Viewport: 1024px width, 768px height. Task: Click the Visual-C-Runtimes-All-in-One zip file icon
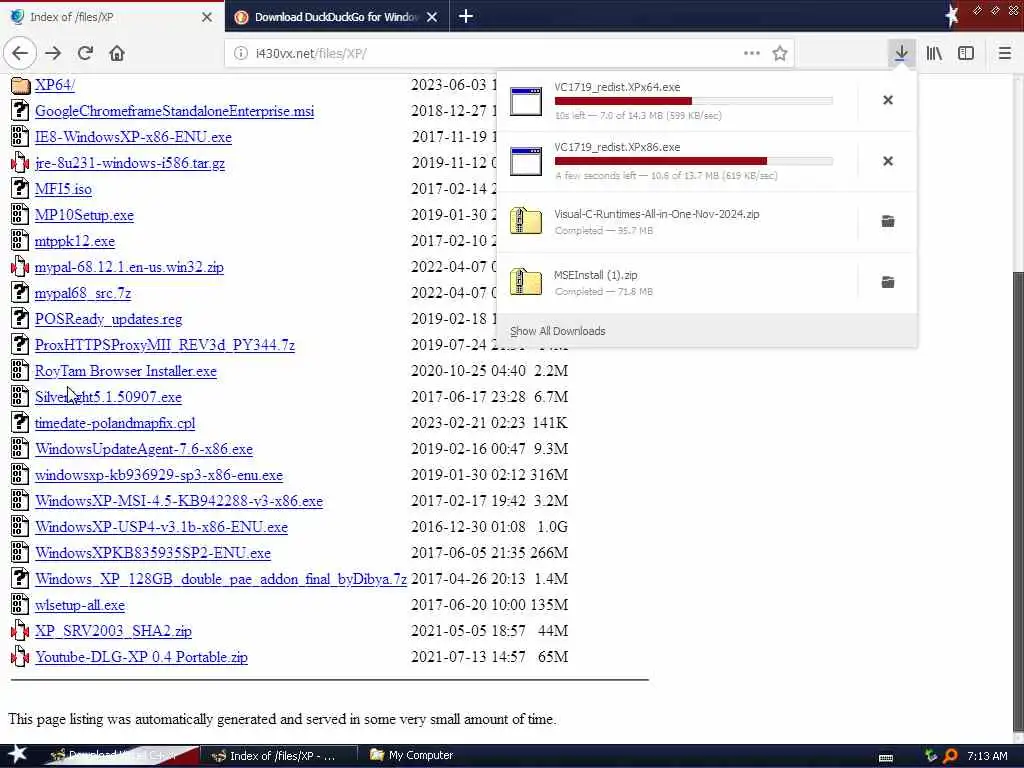point(526,221)
